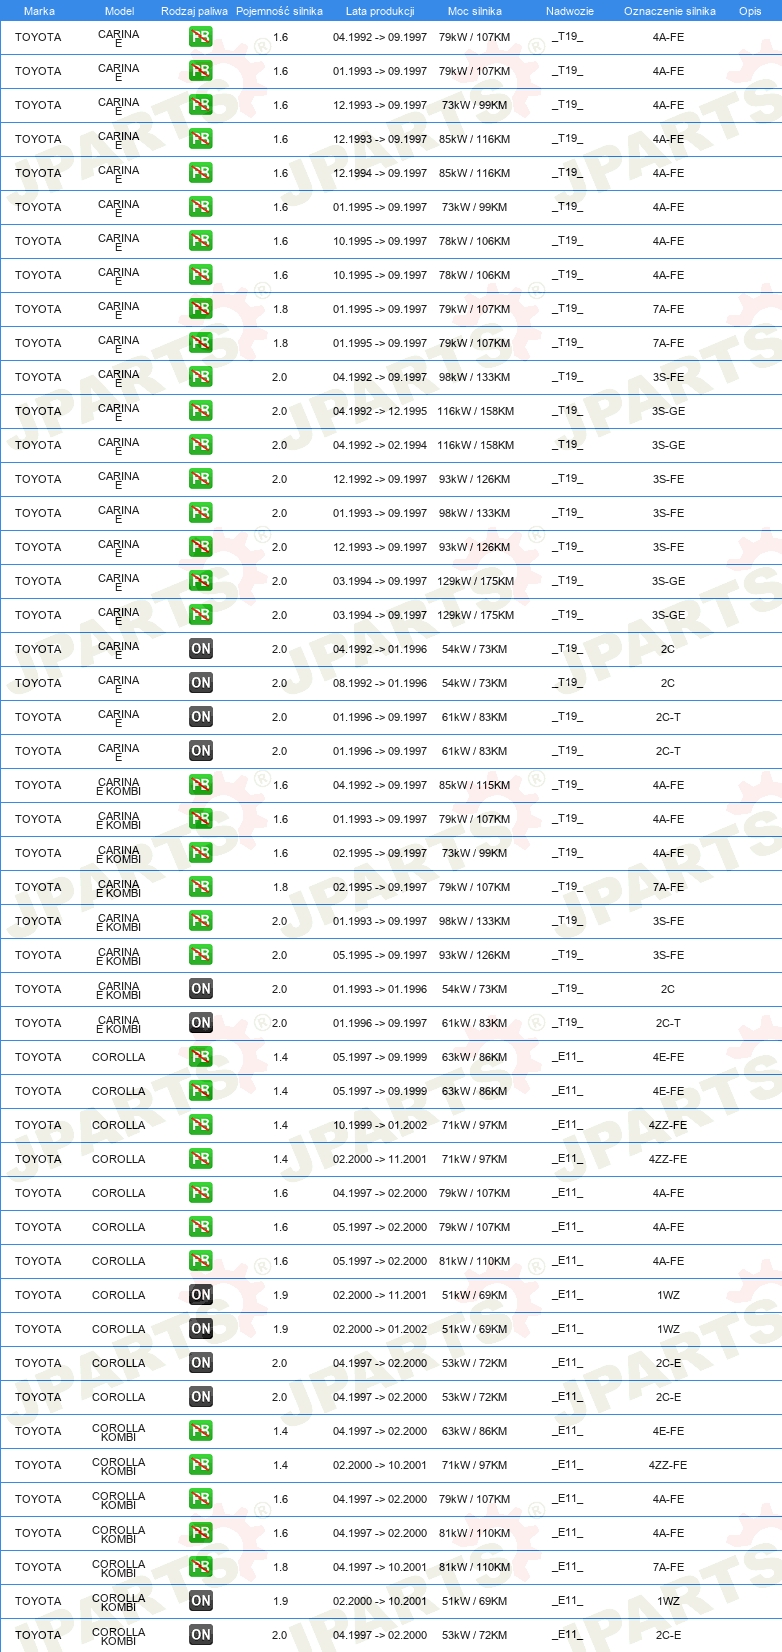Screen dimensions: 782x1652
Task: Click petrol icon in Carina E 12.1993 99KM row
Action: 201,105
